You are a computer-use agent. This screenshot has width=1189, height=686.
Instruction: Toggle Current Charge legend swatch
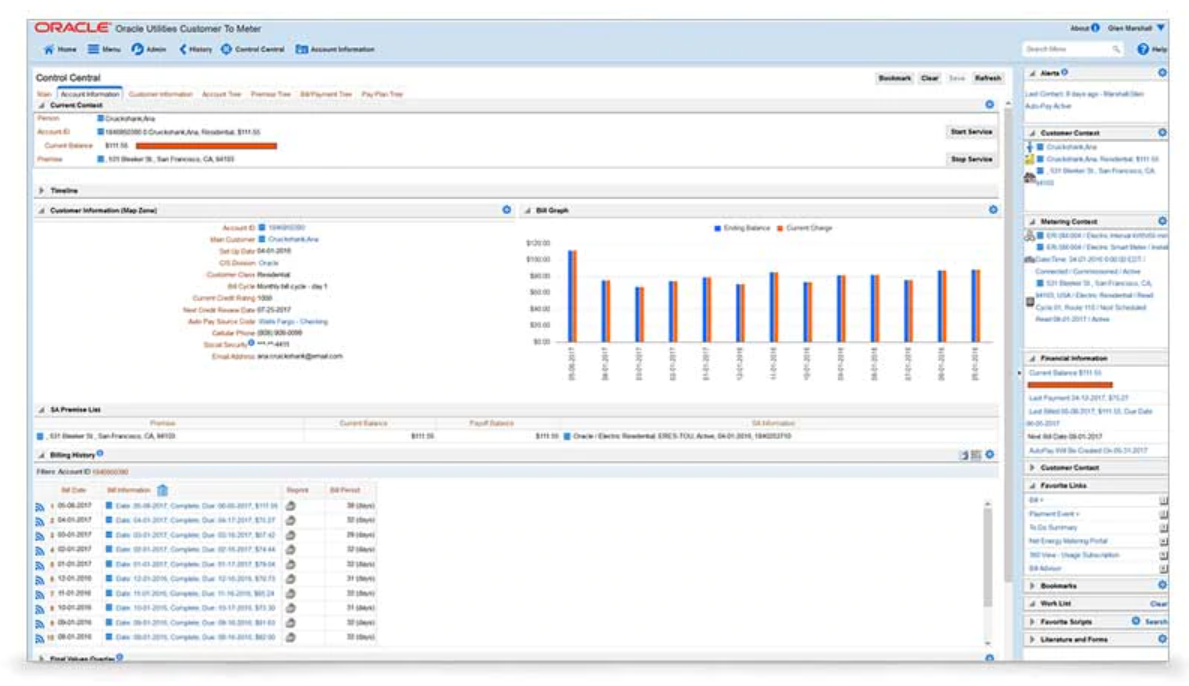pyautogui.click(x=780, y=228)
